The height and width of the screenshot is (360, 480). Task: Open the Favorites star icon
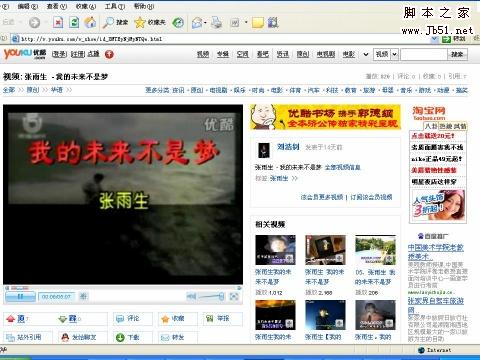(140, 23)
